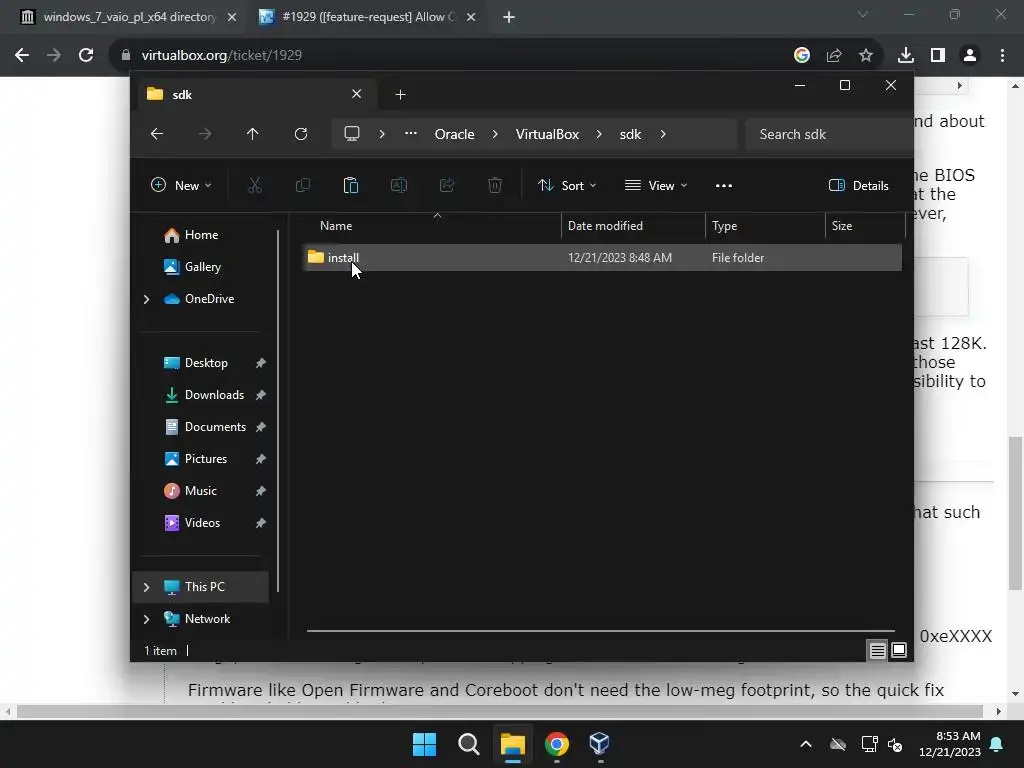Switch to #1929 feature-request Chrome tab

pyautogui.click(x=369, y=17)
